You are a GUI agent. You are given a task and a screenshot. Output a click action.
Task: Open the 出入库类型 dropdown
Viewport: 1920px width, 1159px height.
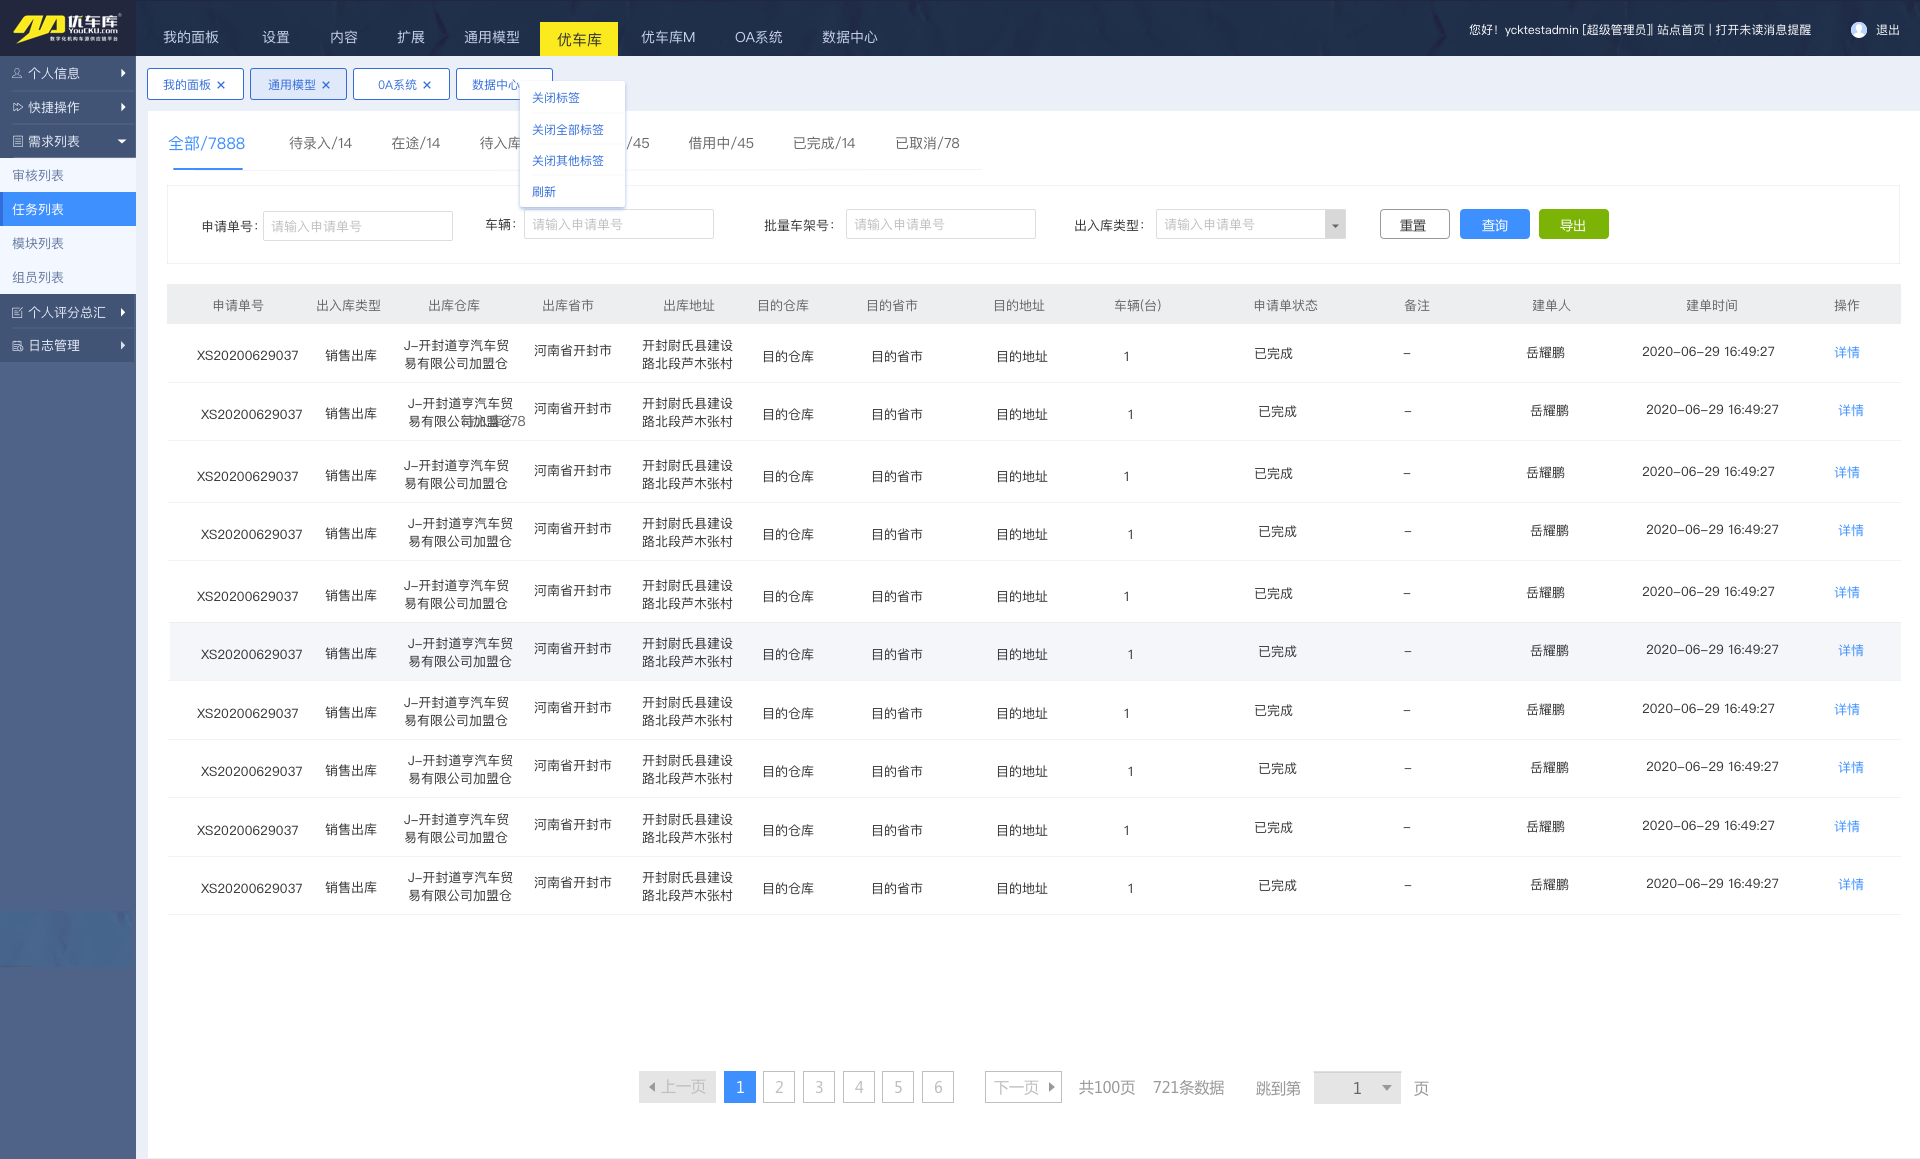pyautogui.click(x=1334, y=225)
